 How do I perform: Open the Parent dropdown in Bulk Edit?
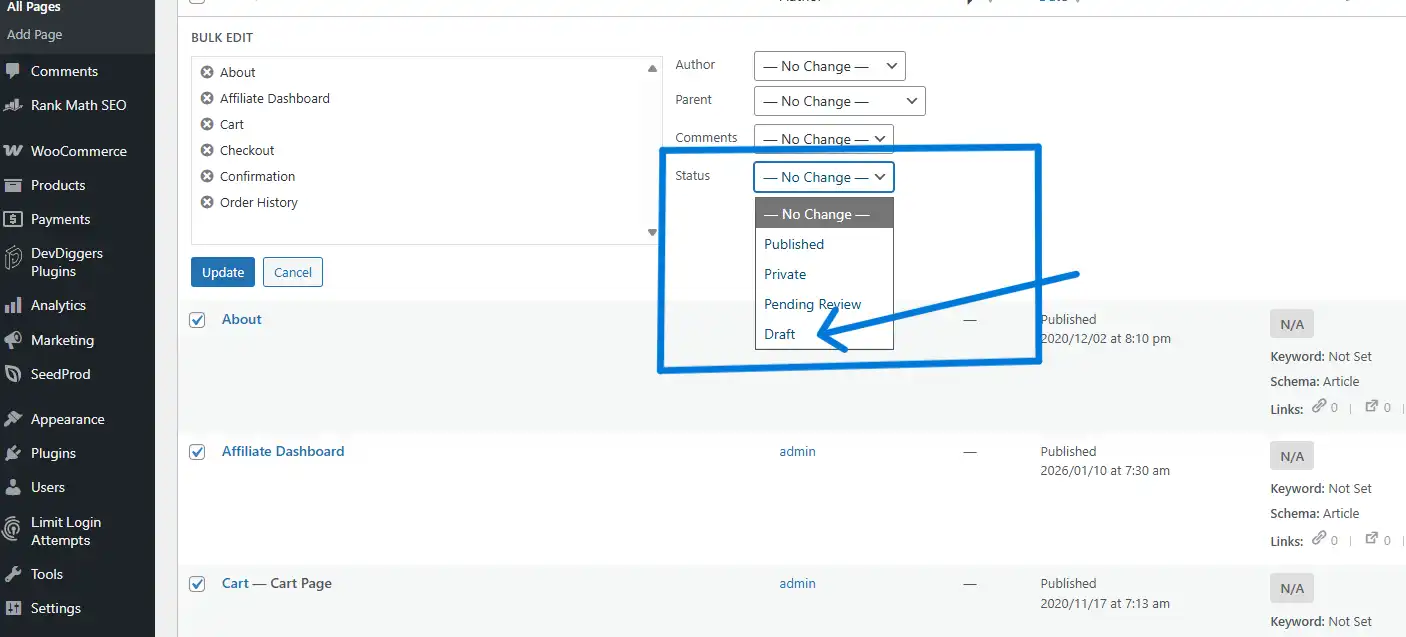click(840, 101)
